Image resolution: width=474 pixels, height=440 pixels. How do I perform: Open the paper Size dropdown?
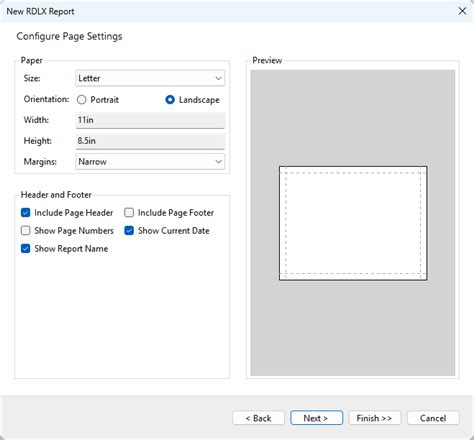click(150, 78)
